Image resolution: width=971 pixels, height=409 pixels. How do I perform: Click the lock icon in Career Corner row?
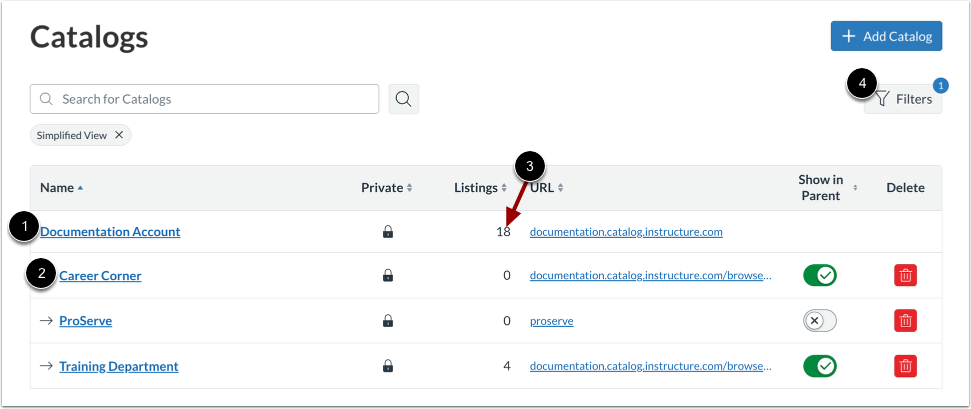click(388, 276)
